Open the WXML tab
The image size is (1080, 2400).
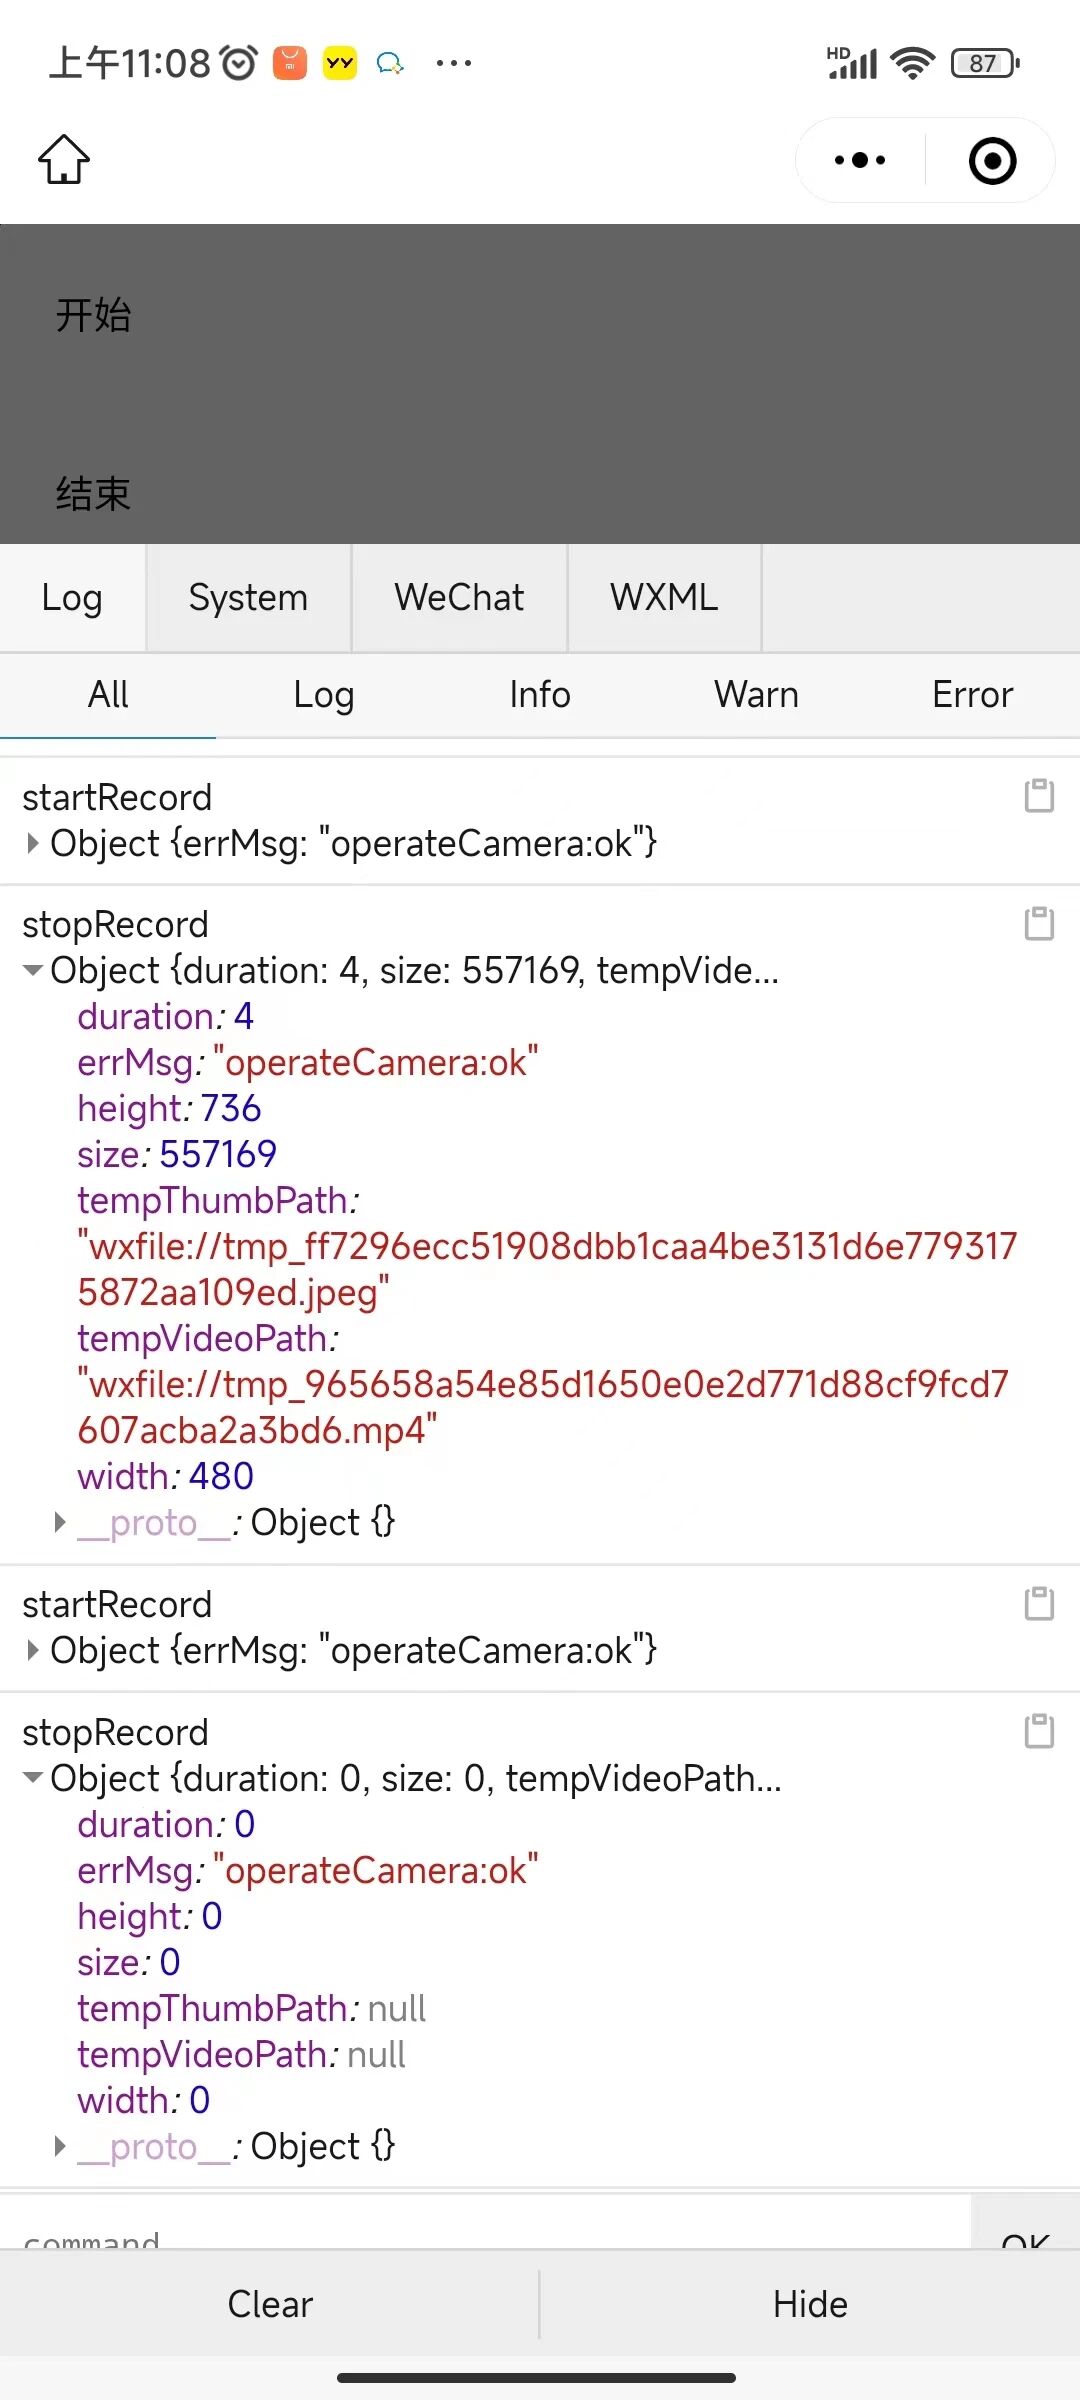click(664, 598)
